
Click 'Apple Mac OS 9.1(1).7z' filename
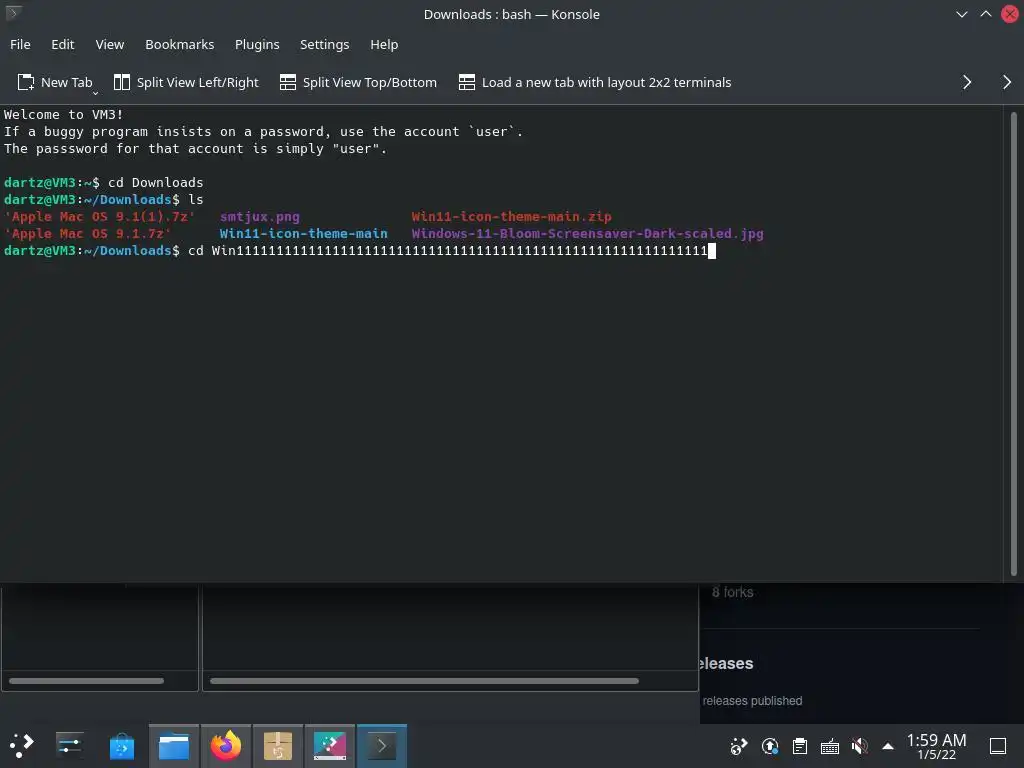(x=99, y=217)
